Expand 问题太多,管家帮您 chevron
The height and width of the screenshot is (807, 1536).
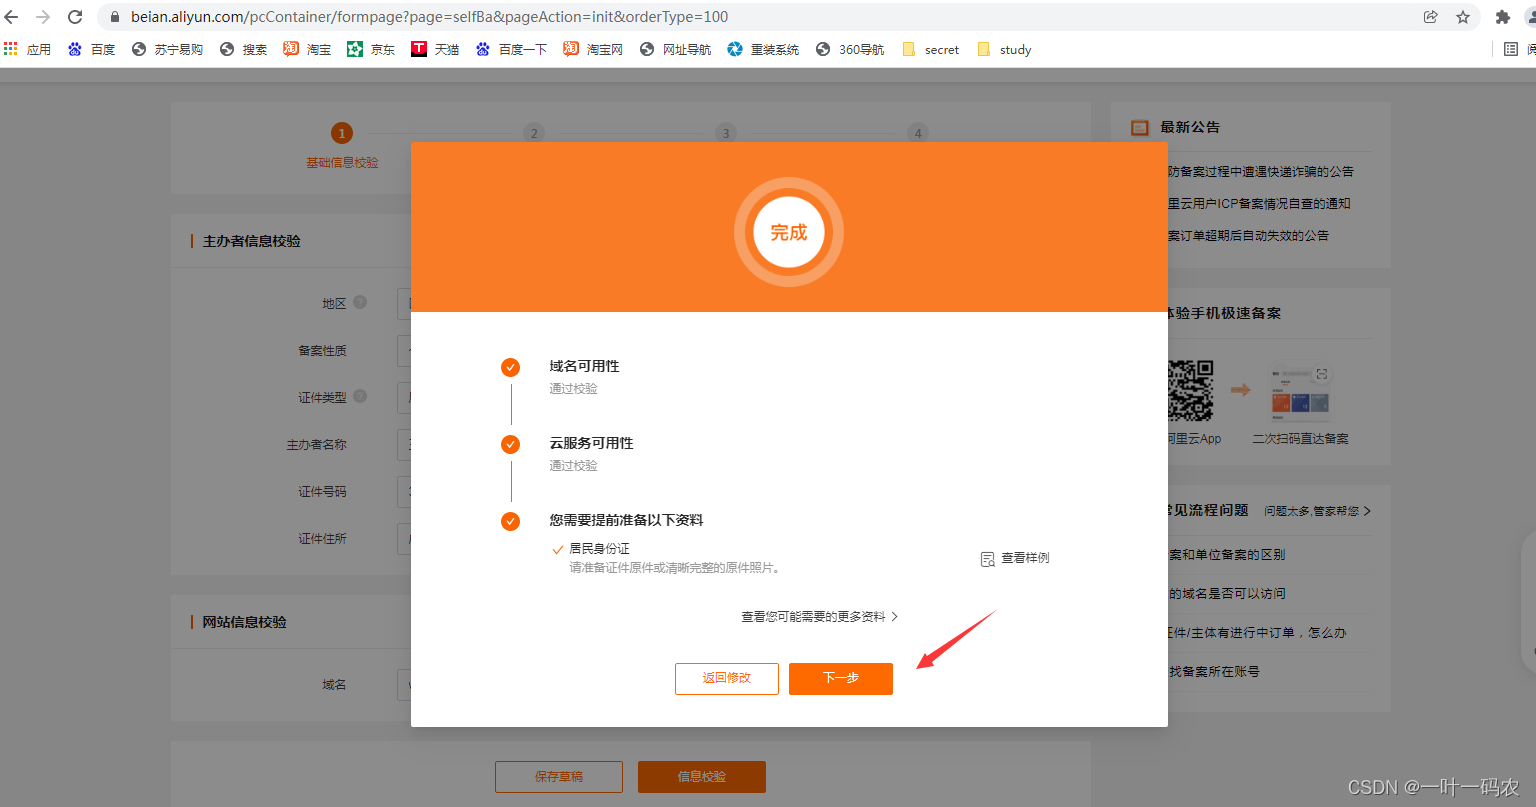1367,511
